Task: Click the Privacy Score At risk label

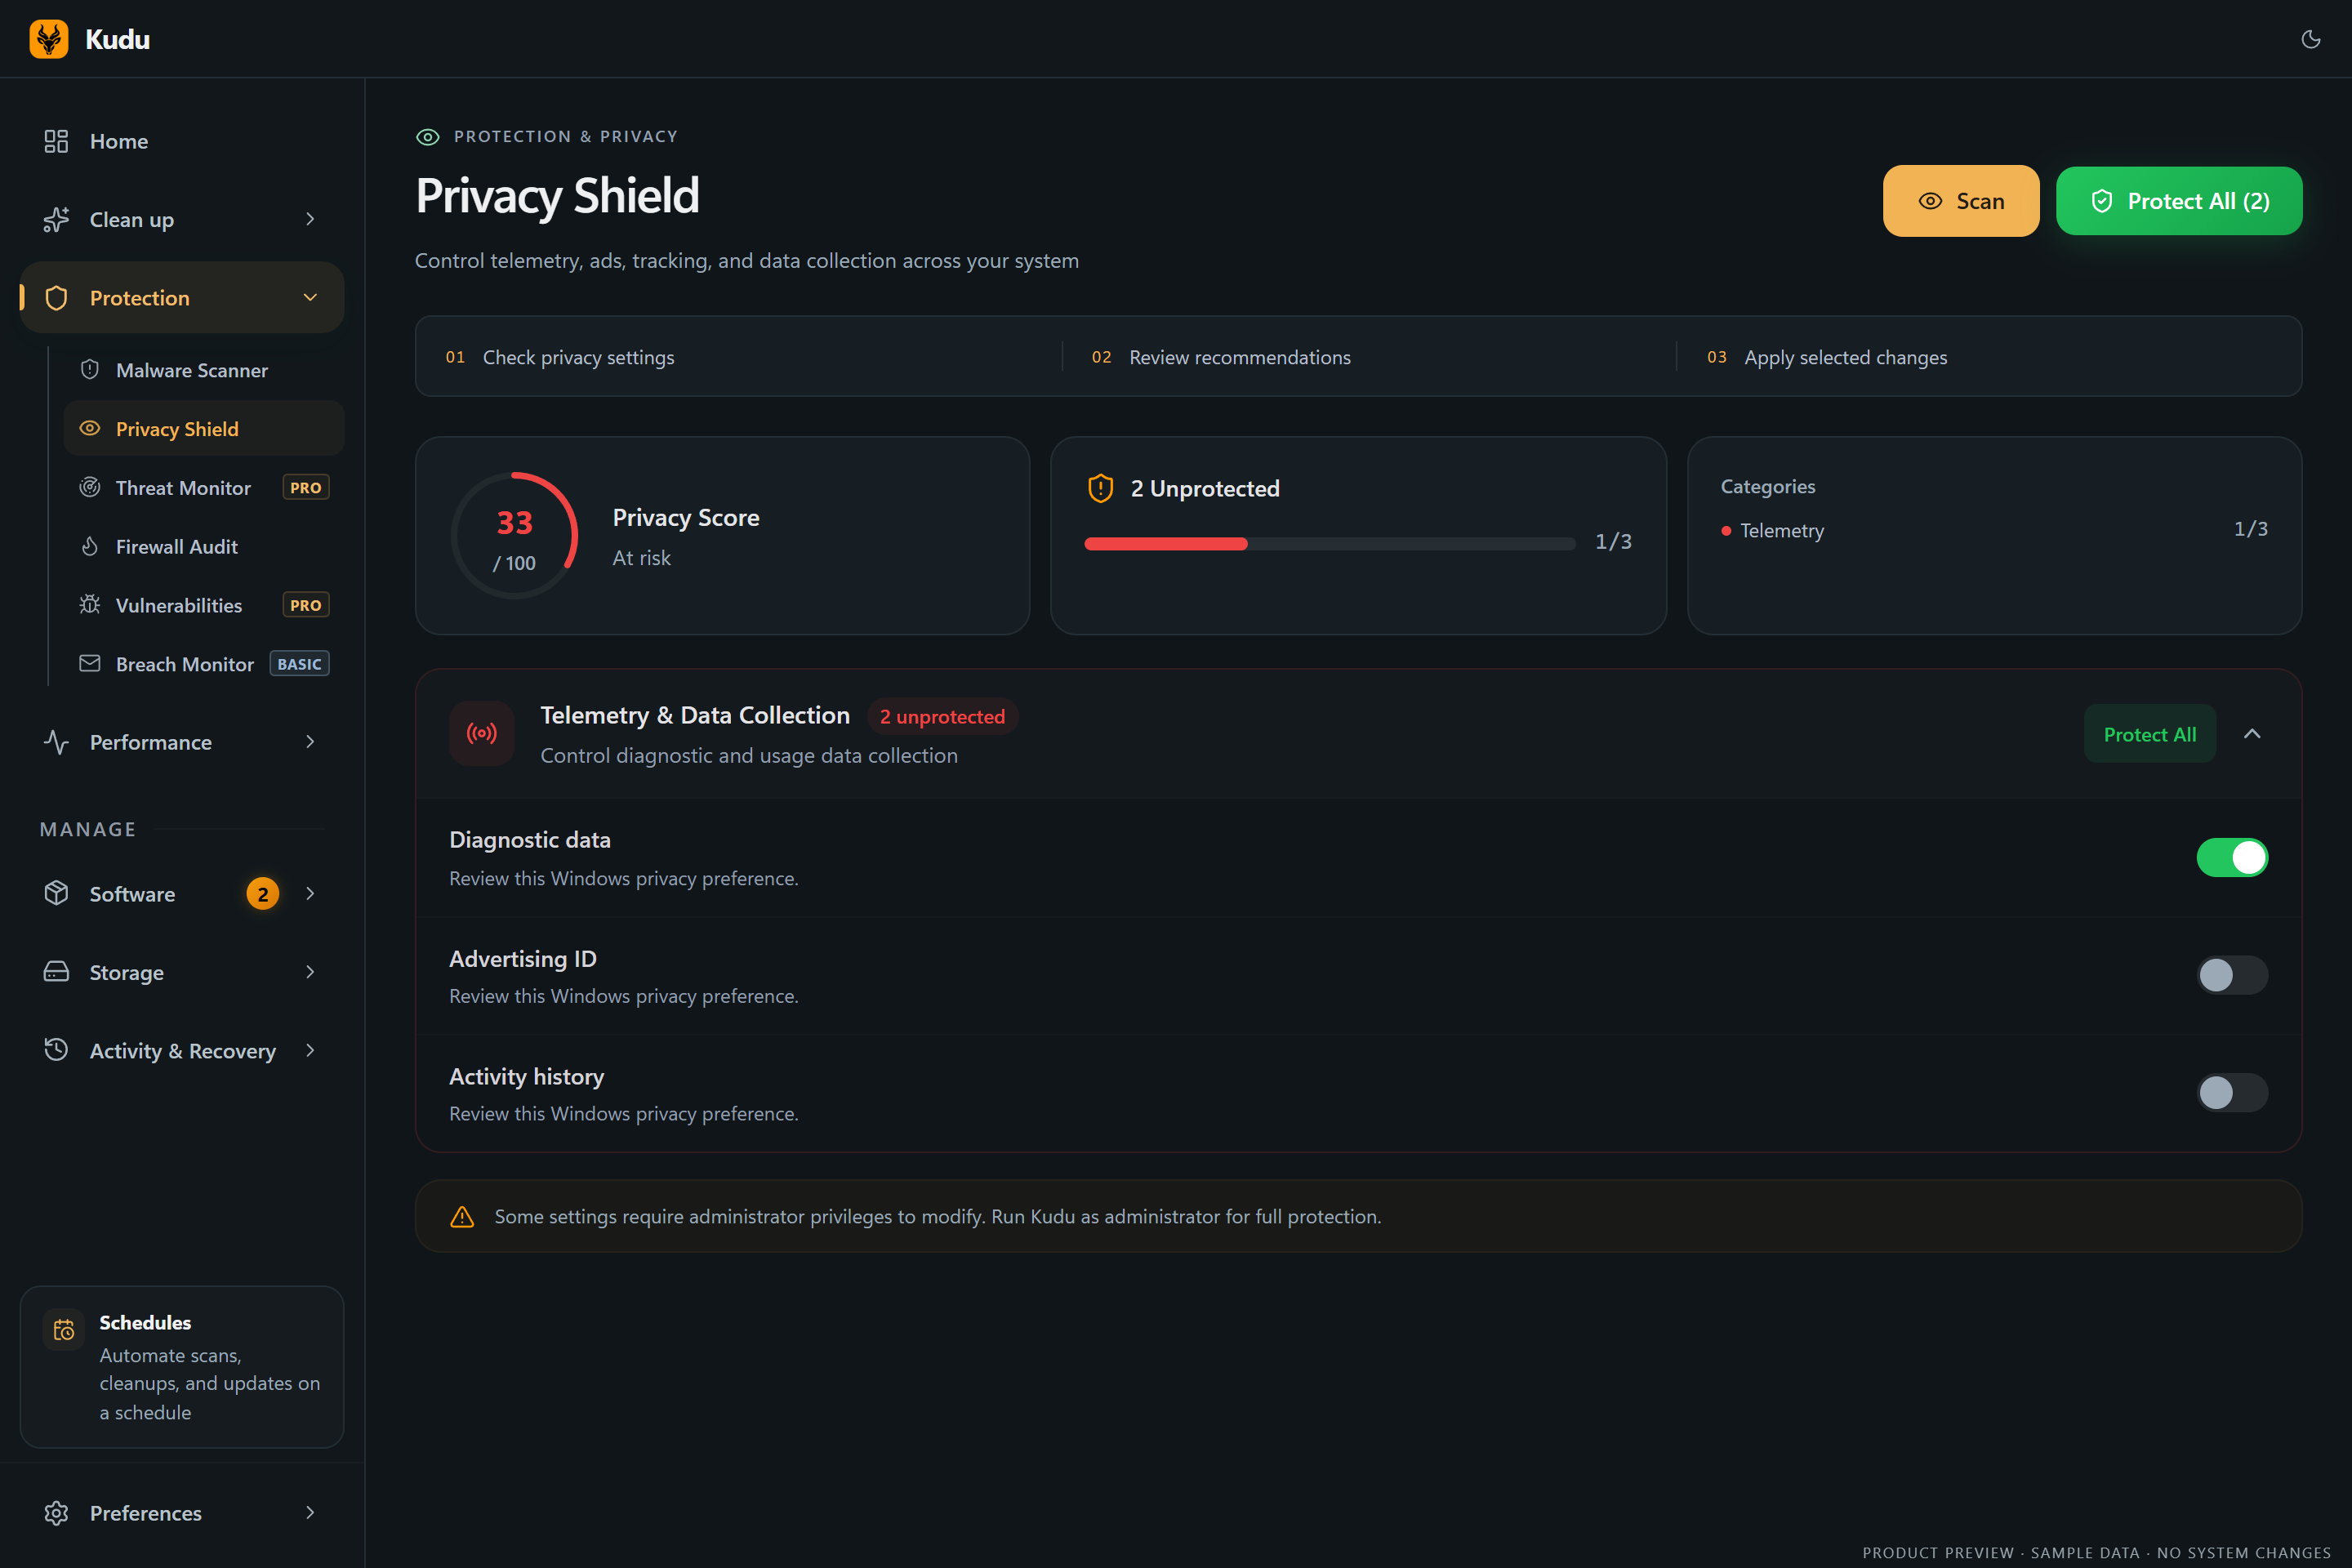Action: pos(642,558)
